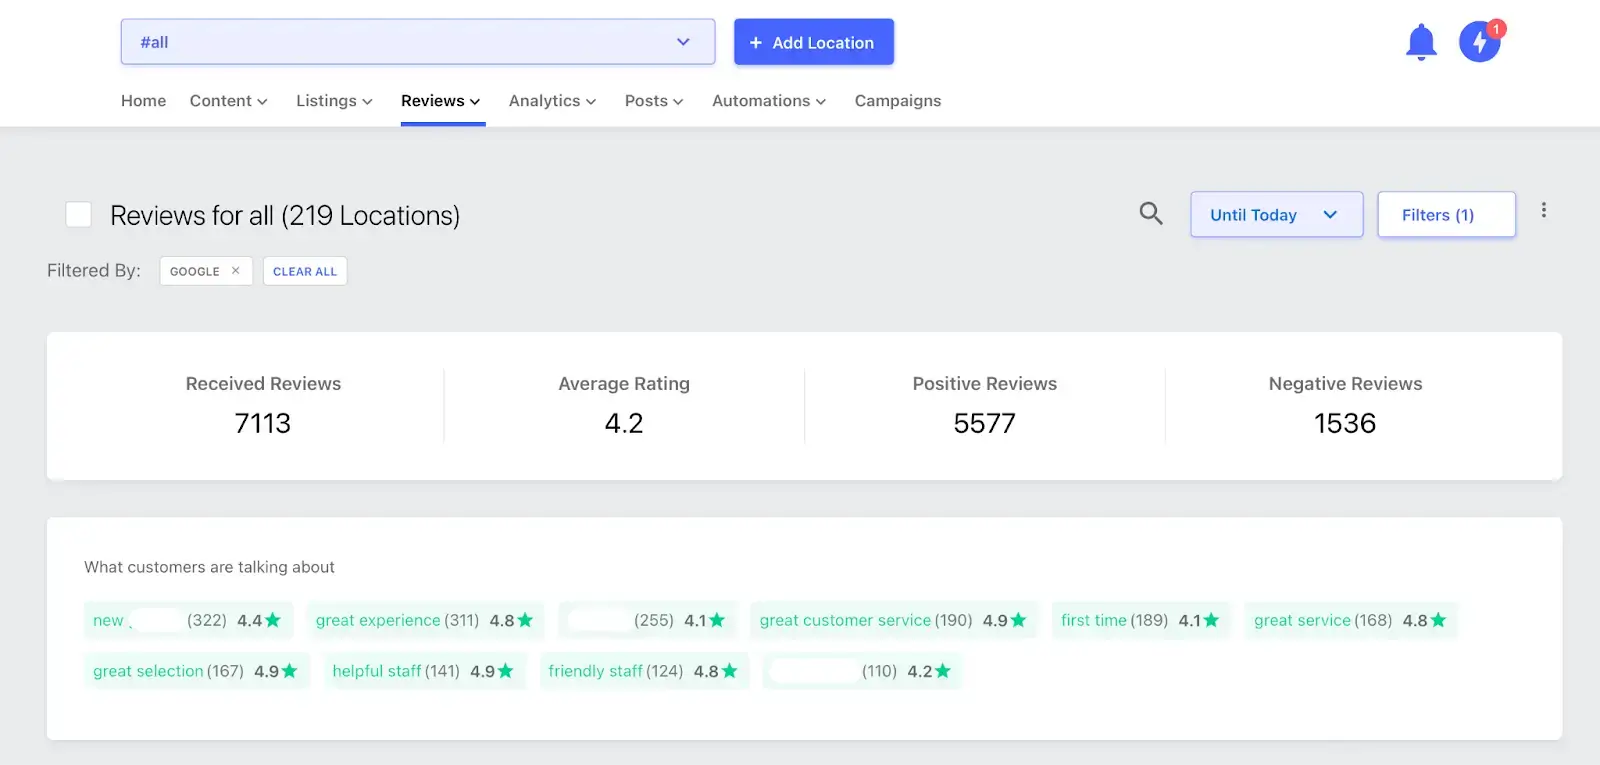This screenshot has height=765, width=1600.
Task: Go to the Home tab
Action: tap(144, 101)
